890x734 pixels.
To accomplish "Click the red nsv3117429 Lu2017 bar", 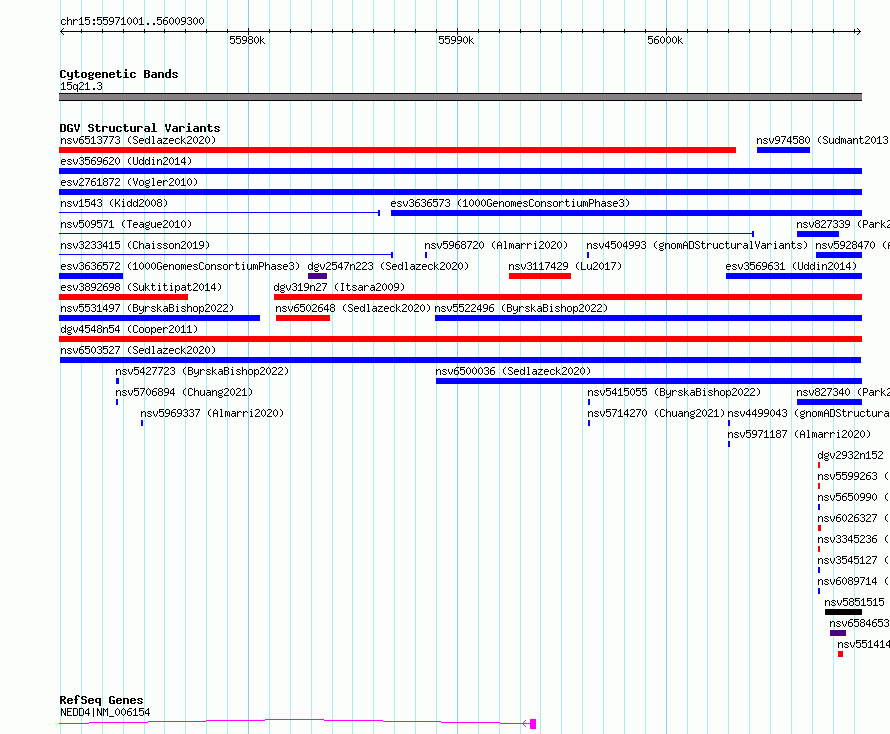I will pyautogui.click(x=540, y=276).
